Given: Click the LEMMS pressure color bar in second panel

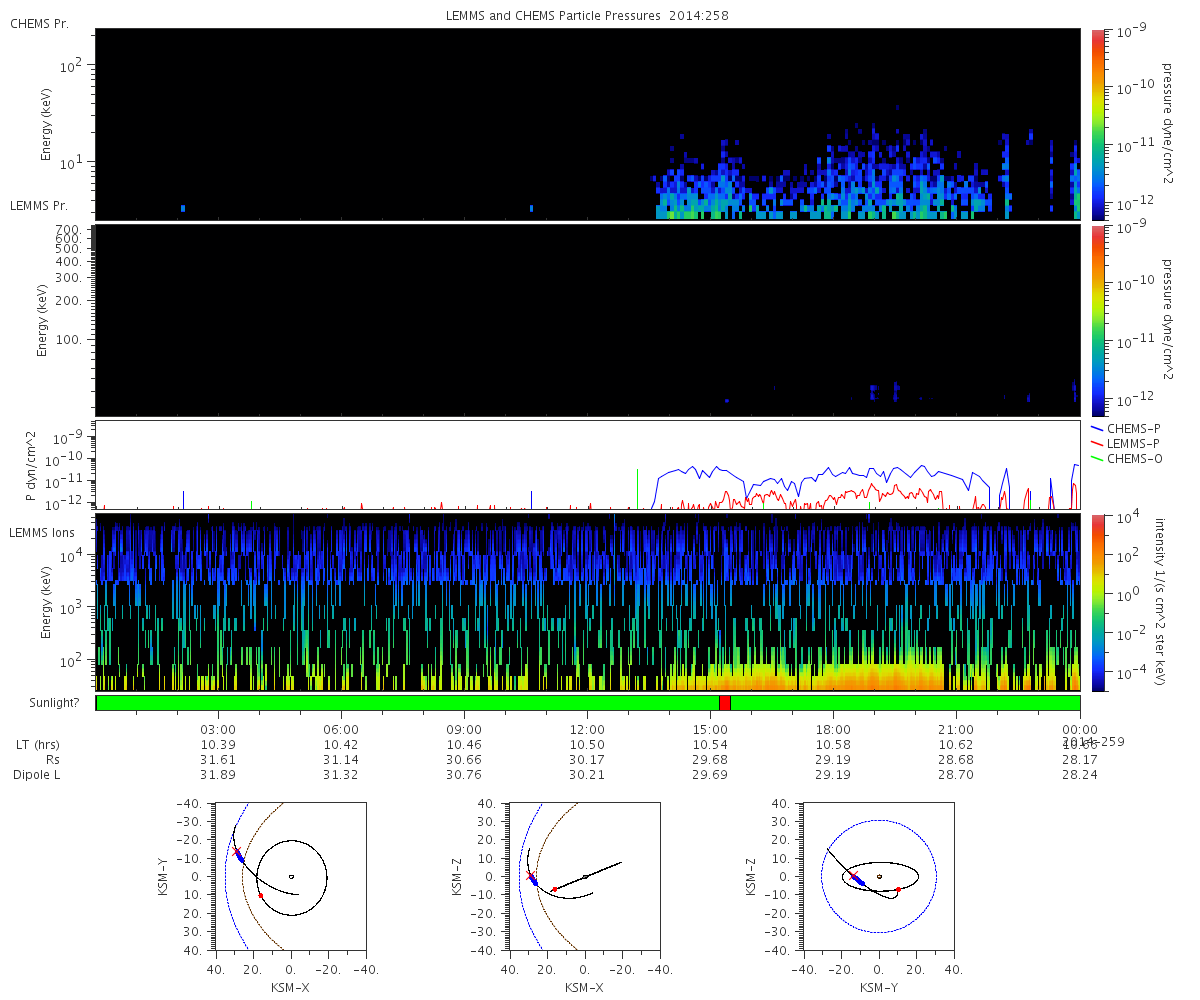Looking at the screenshot, I should (x=1097, y=320).
